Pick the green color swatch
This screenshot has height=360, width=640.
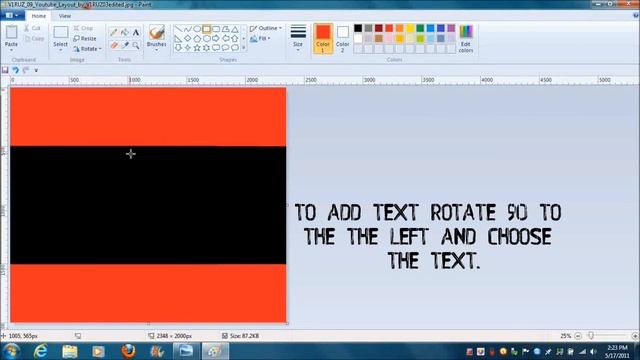(x=420, y=28)
